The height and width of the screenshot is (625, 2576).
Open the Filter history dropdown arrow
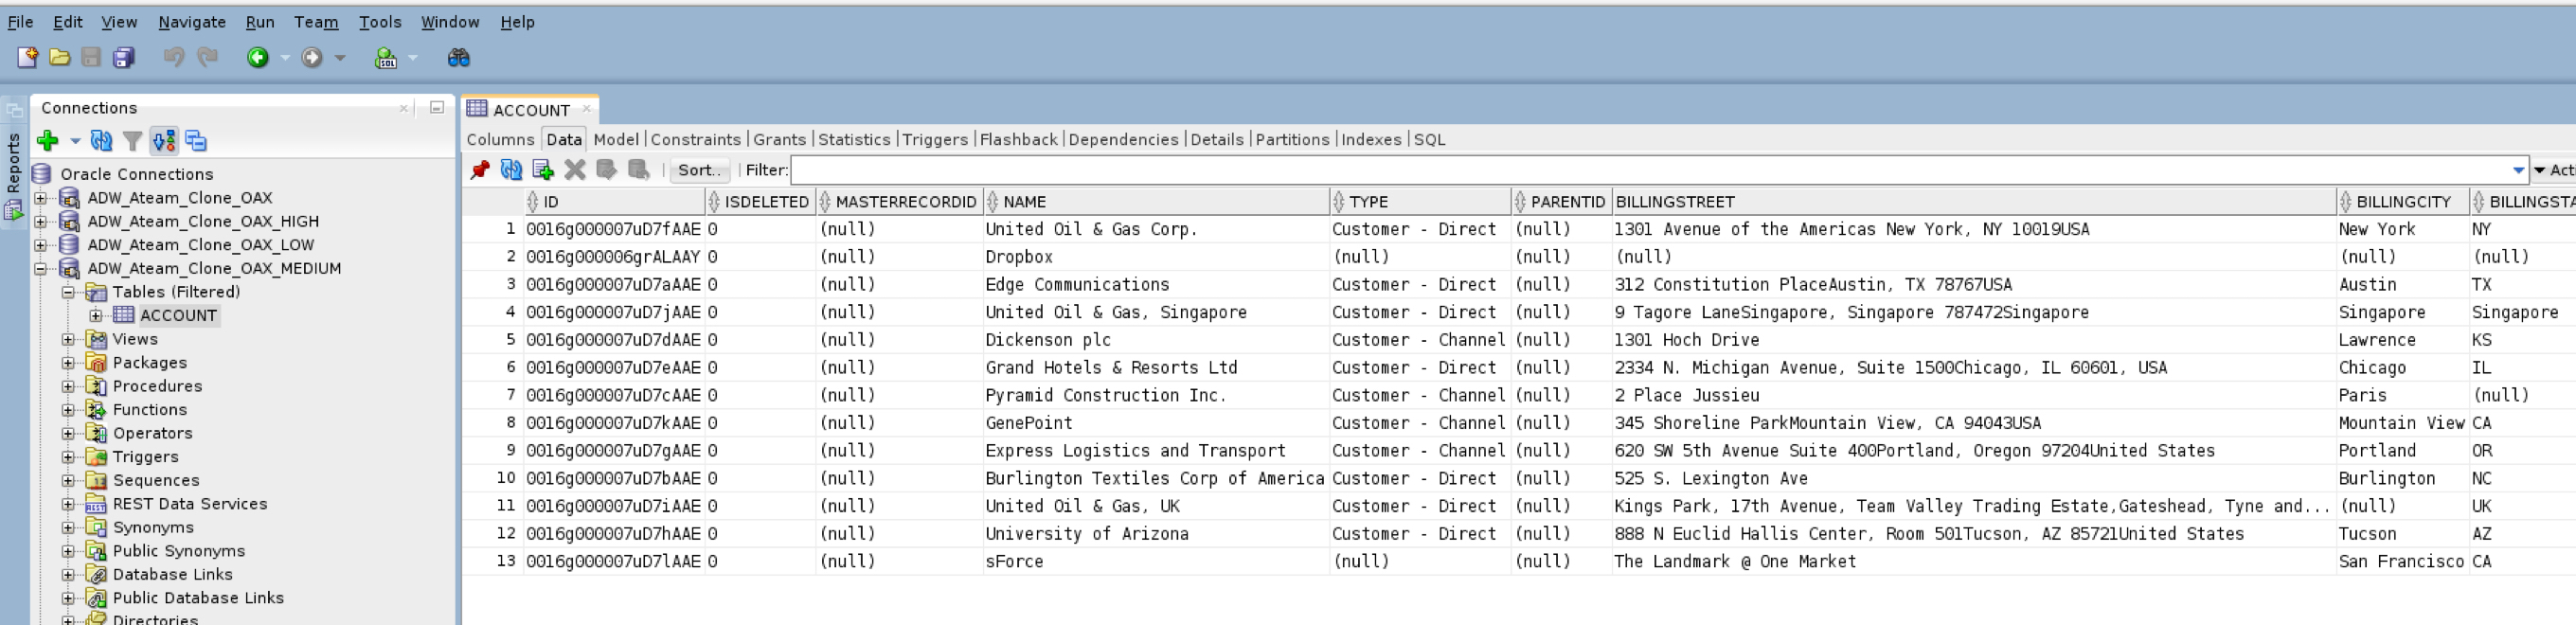point(2518,170)
